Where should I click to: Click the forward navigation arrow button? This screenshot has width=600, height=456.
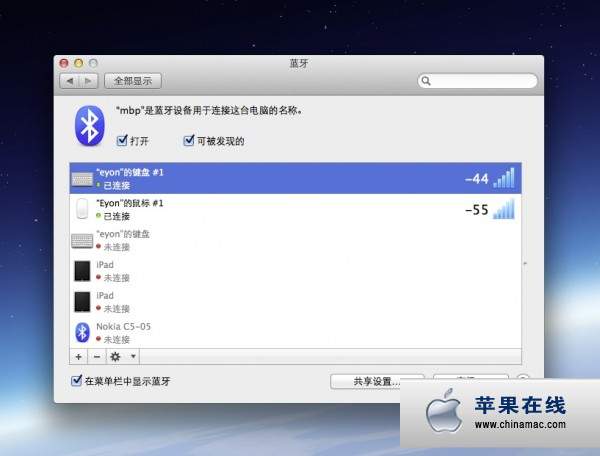(x=89, y=81)
